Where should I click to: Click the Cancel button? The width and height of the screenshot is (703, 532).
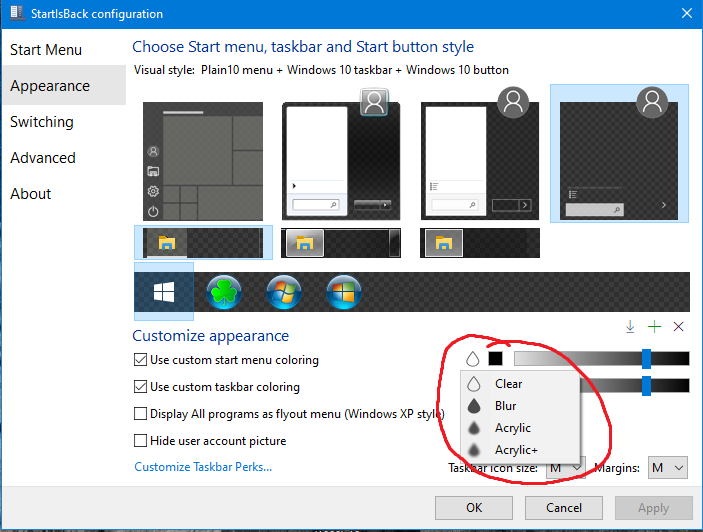point(564,508)
